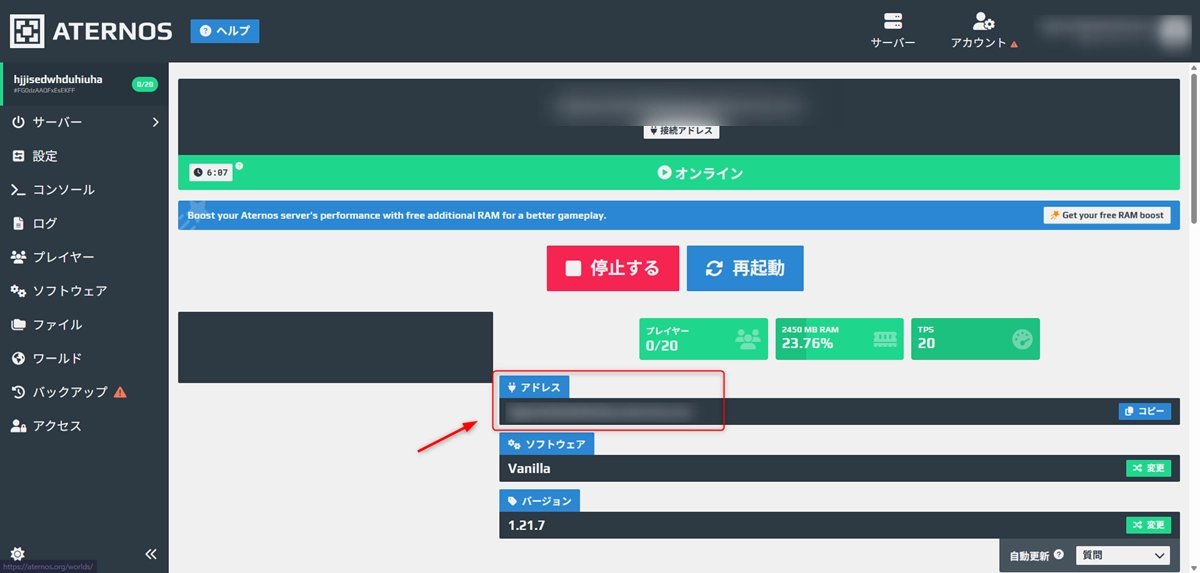Click the プレイヤー people icon in sidebar
The height and width of the screenshot is (573, 1200).
coord(18,257)
